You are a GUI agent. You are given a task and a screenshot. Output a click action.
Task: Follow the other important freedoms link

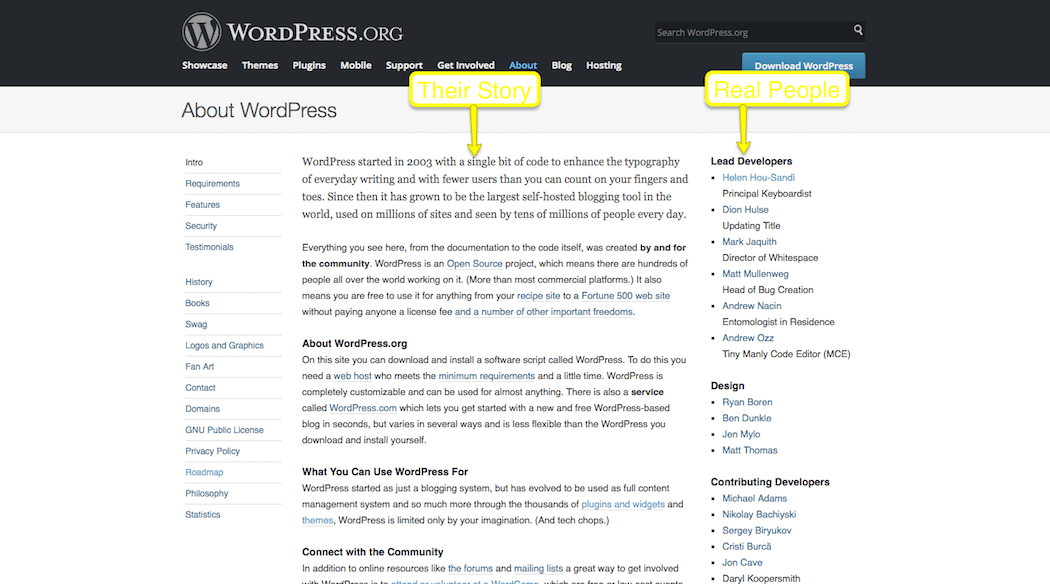pyautogui.click(x=544, y=312)
